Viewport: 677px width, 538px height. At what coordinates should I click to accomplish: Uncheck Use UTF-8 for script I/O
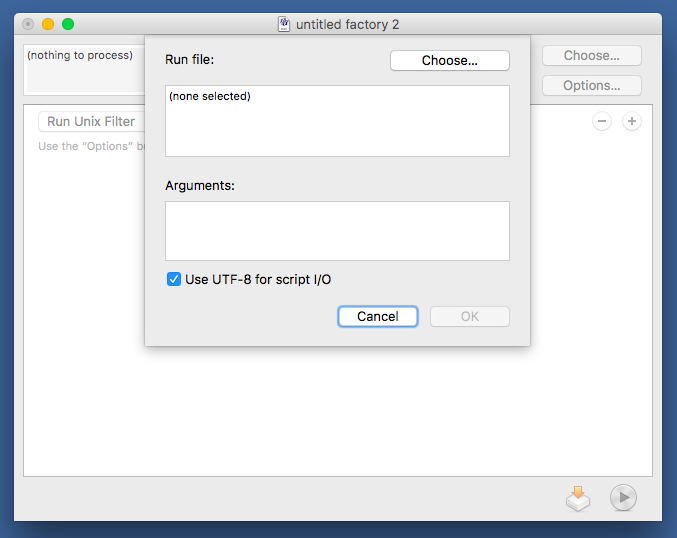[174, 280]
